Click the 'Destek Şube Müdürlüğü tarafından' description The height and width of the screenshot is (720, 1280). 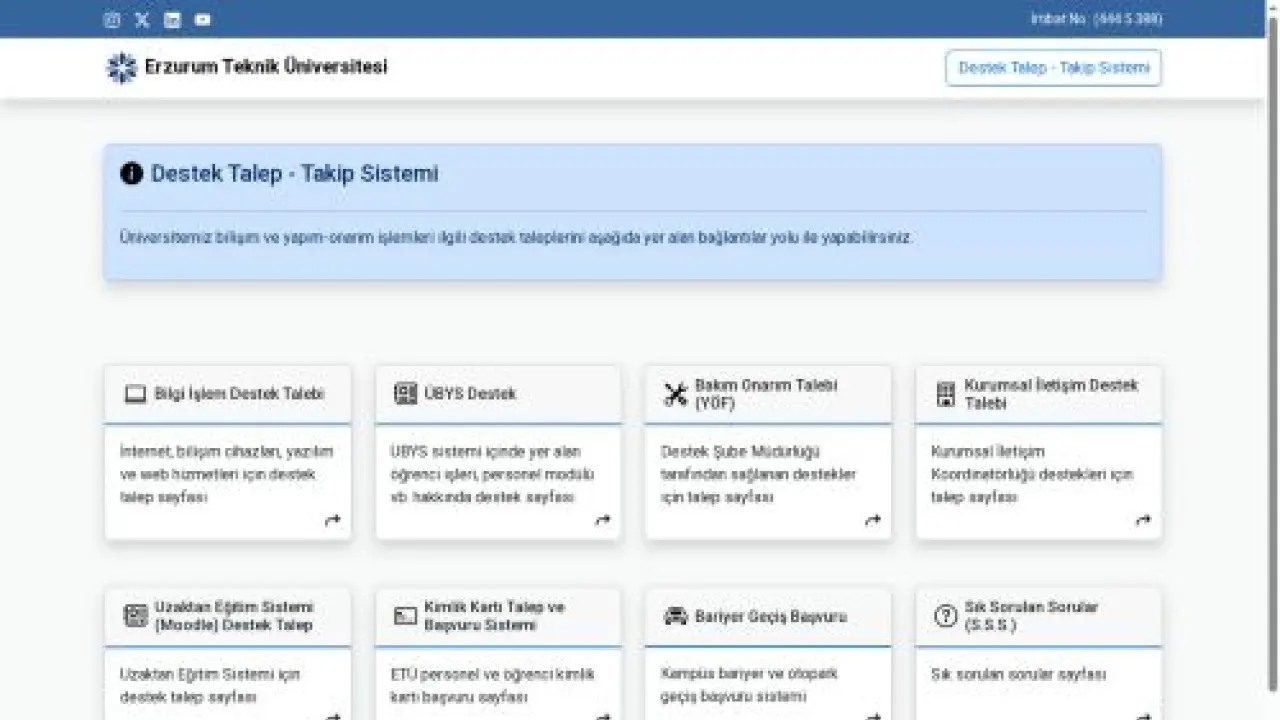click(x=759, y=474)
